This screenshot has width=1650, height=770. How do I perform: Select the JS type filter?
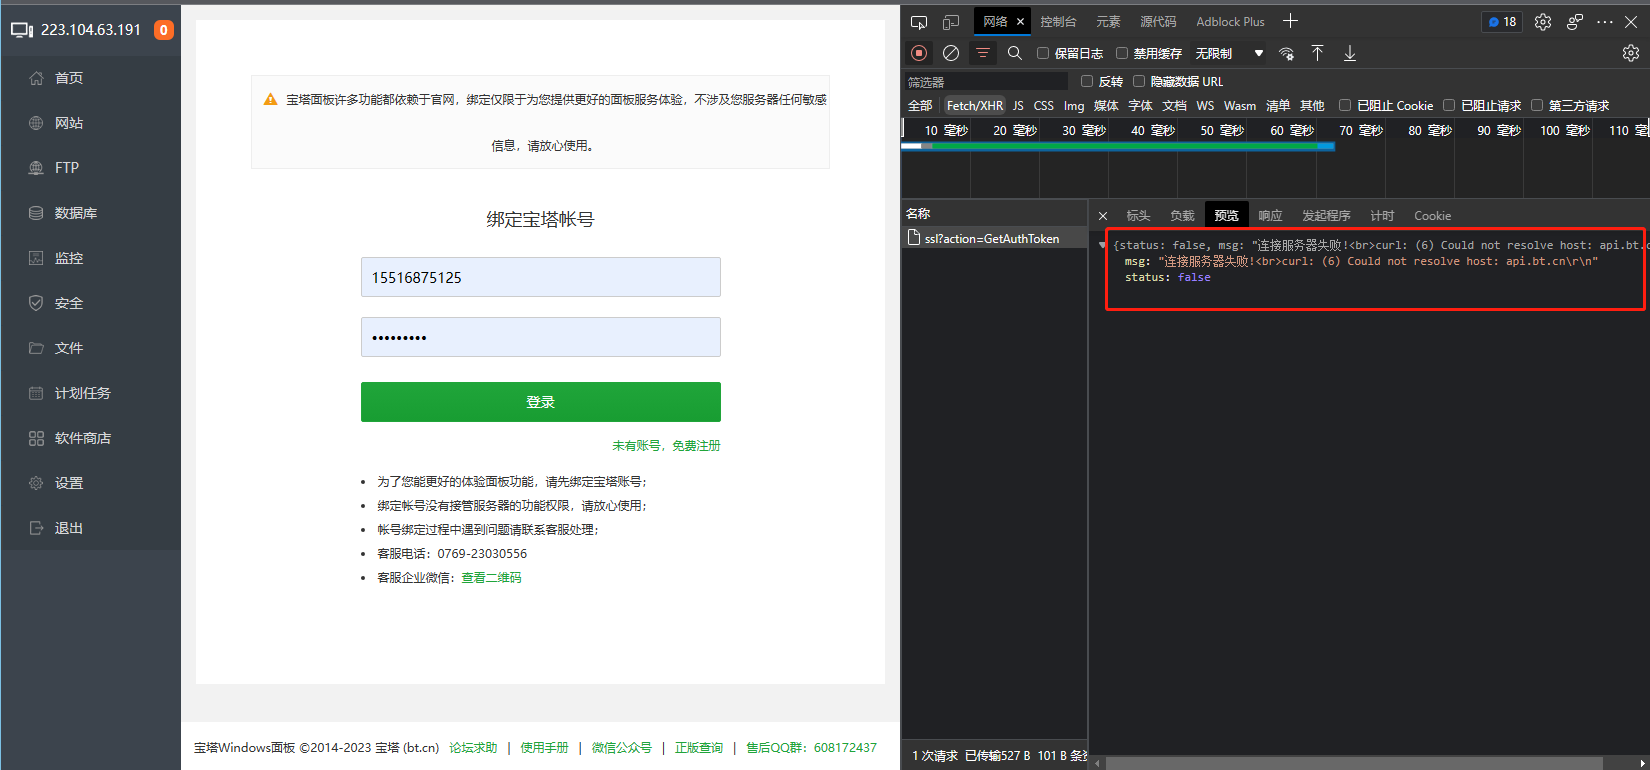1018,106
